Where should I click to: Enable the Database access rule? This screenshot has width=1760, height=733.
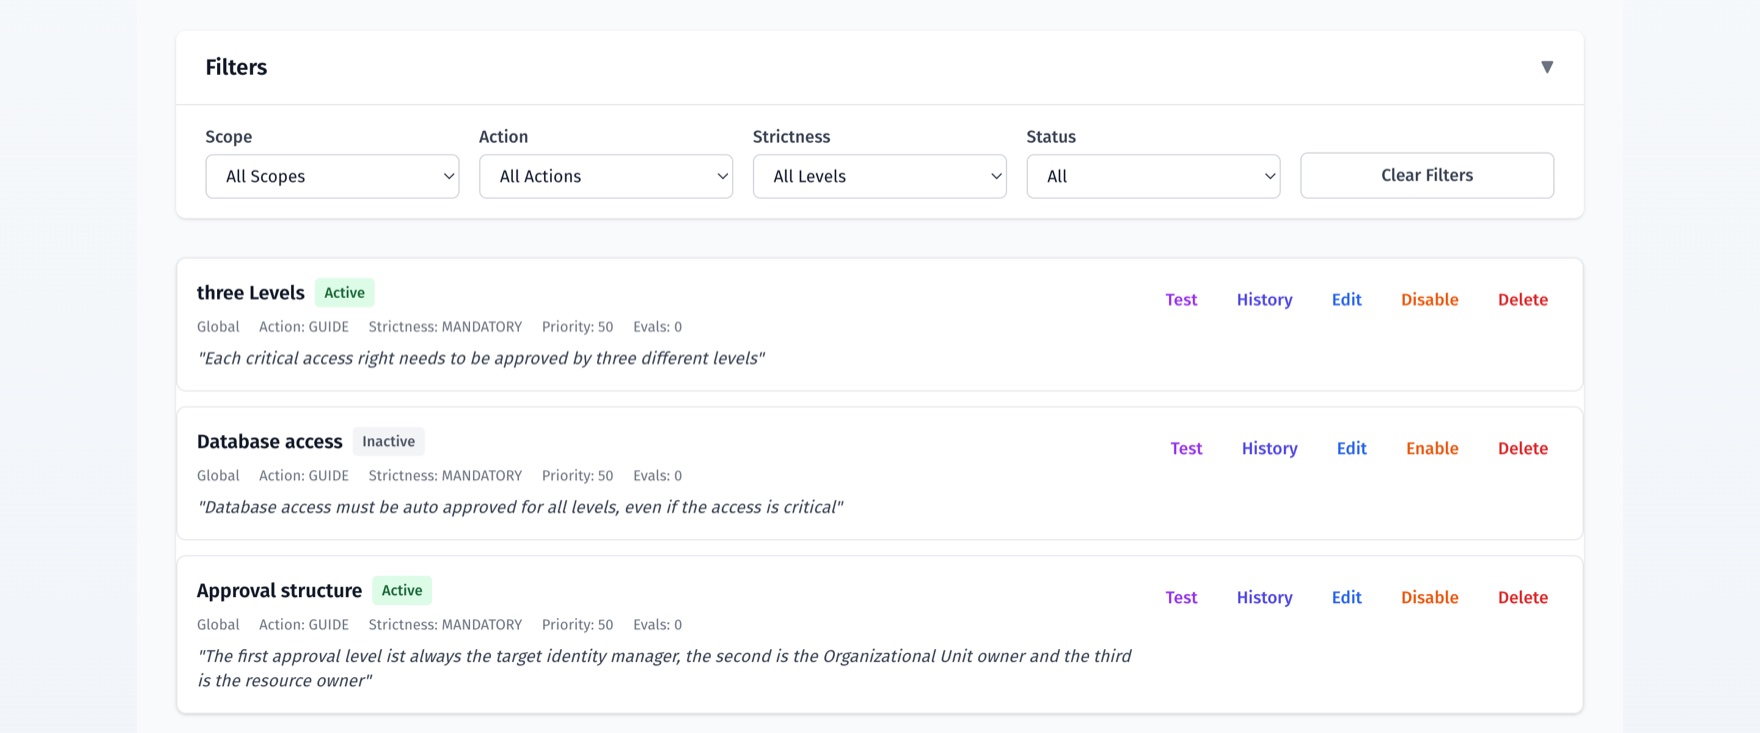coord(1432,448)
